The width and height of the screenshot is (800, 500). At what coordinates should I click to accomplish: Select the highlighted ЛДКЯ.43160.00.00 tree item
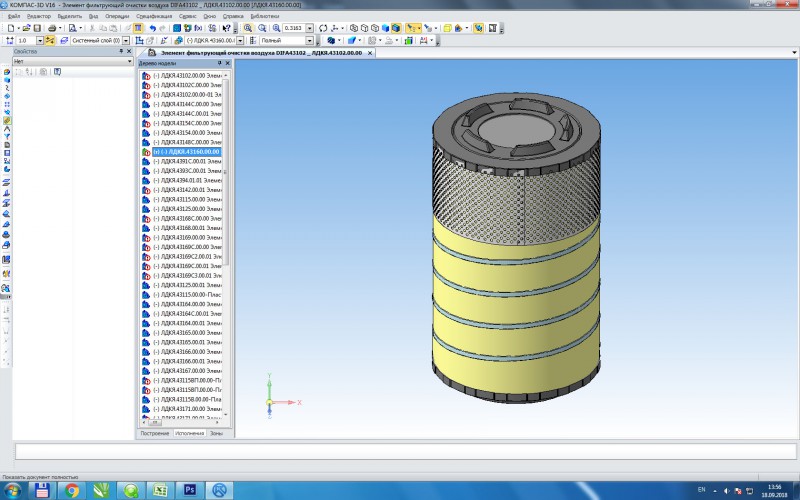pos(187,151)
